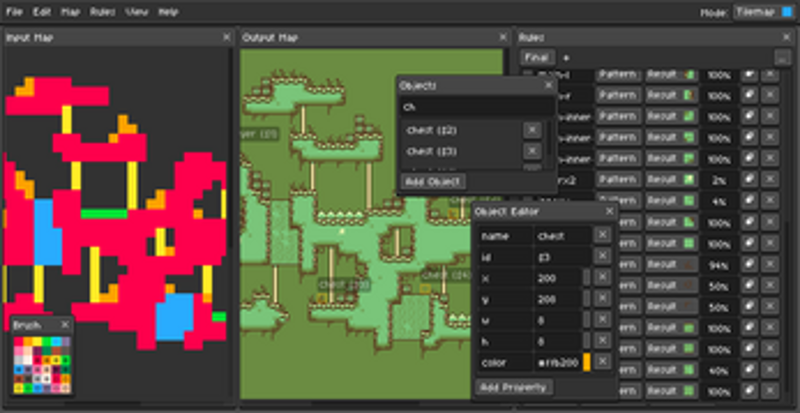Select the Final tab in Rules panel

[537, 57]
